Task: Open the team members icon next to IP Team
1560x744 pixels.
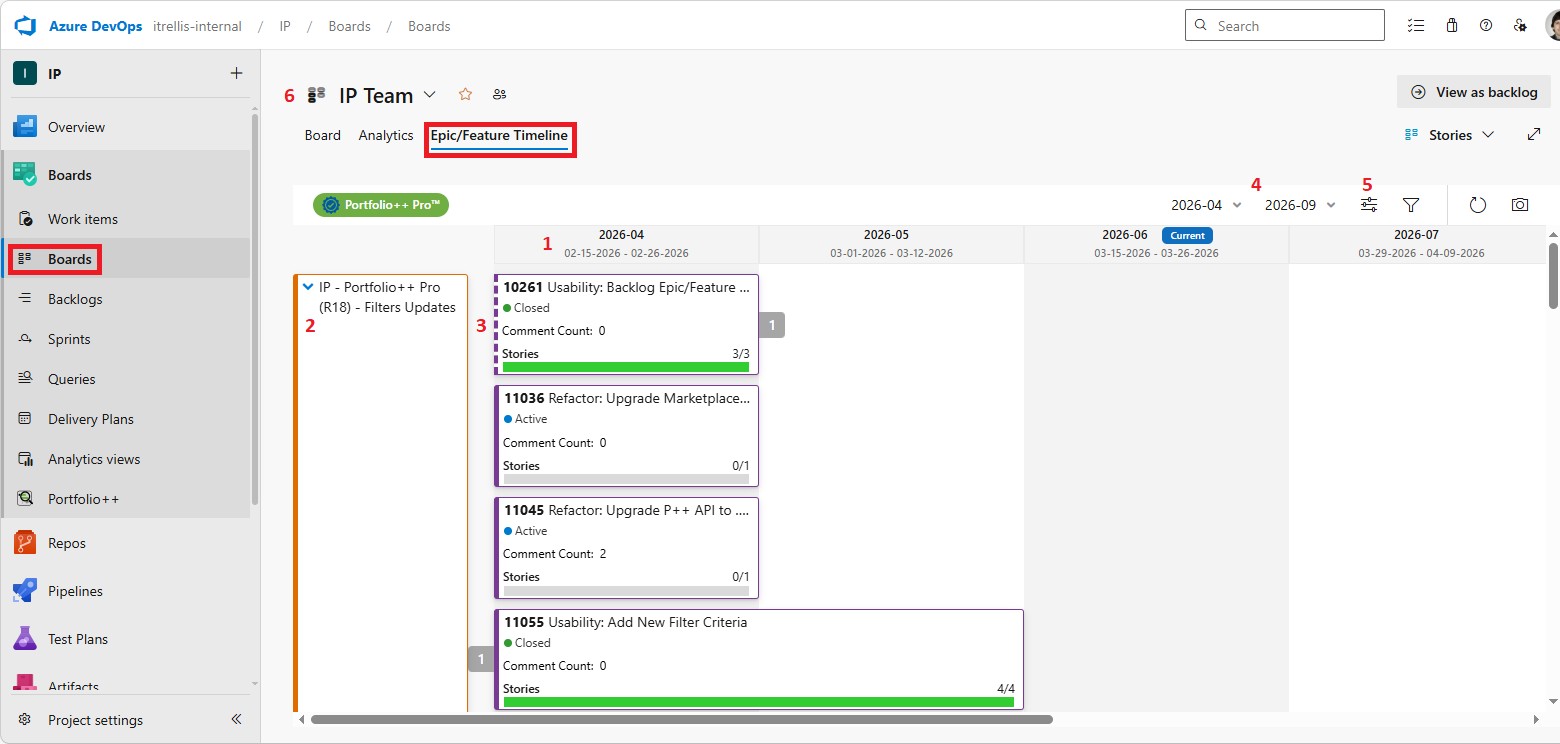Action: pyautogui.click(x=500, y=94)
